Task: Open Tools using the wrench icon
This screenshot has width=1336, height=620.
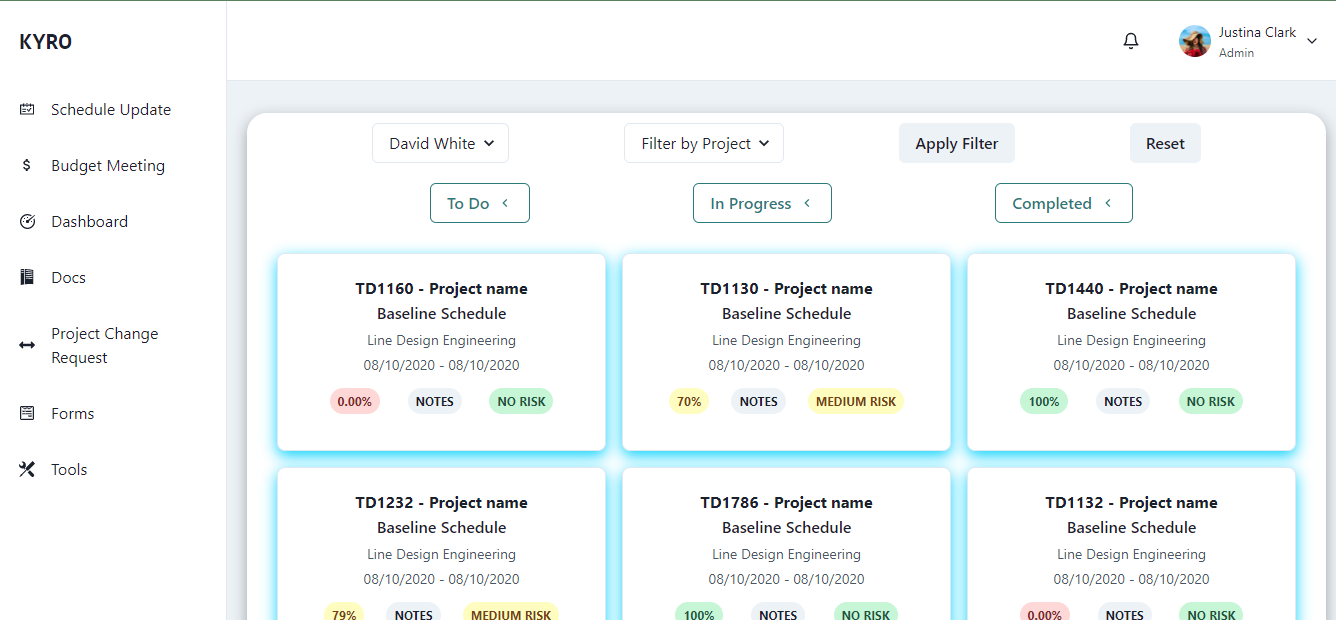Action: coord(28,469)
